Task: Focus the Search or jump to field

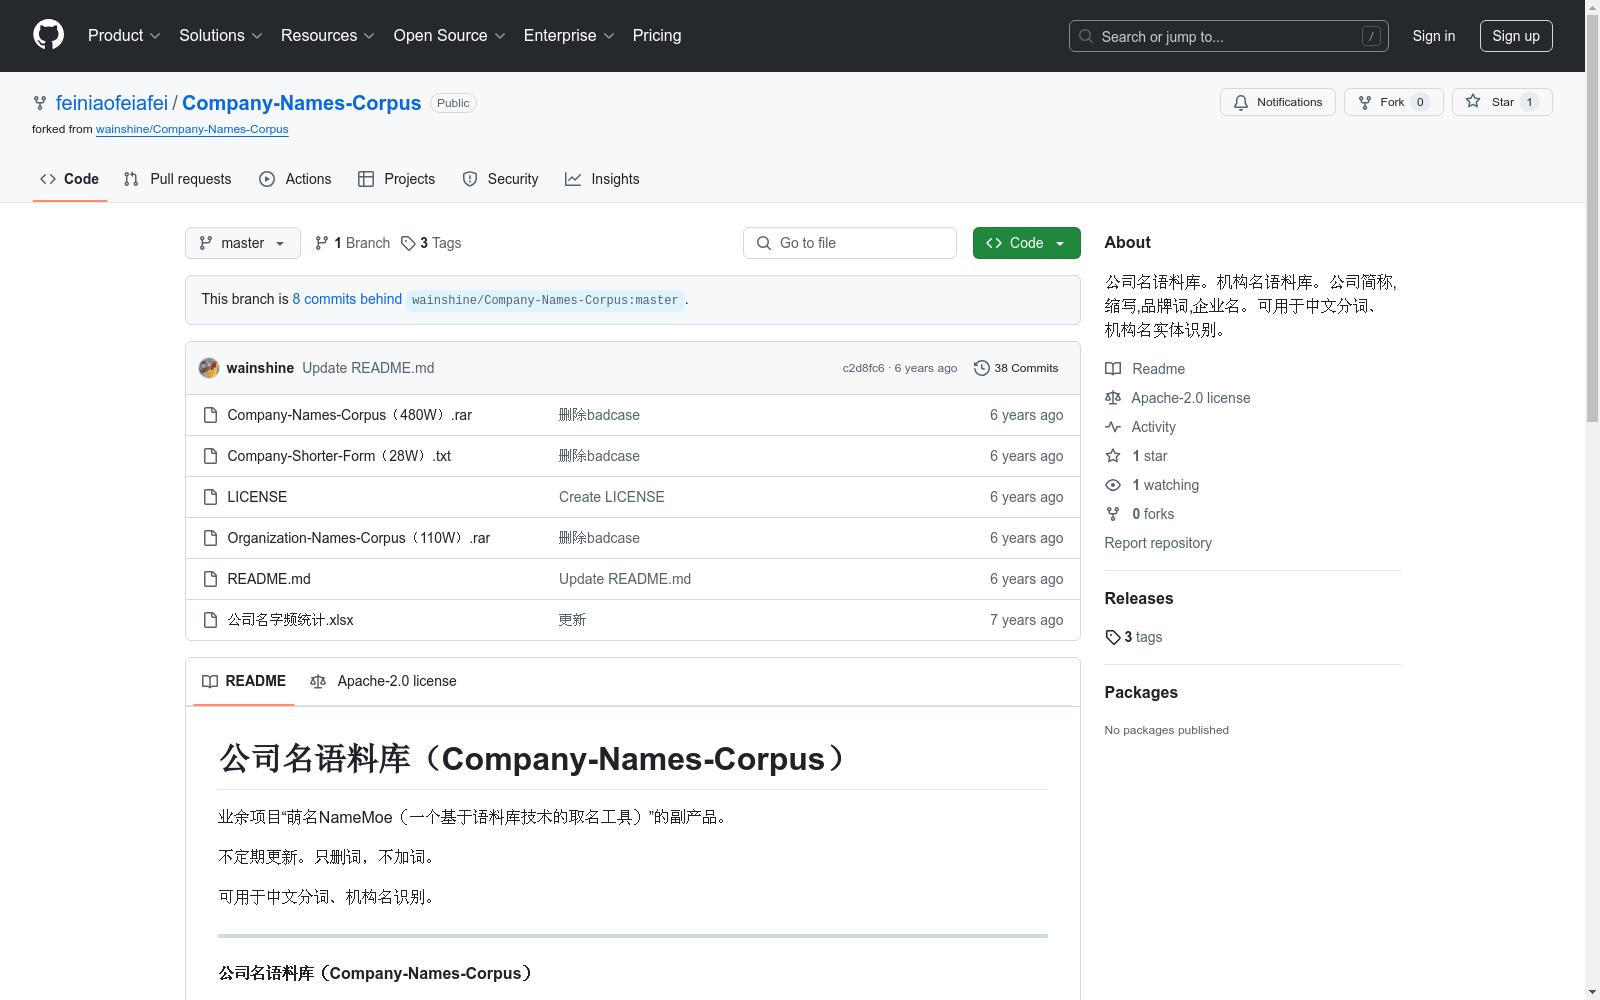Action: coord(1228,36)
